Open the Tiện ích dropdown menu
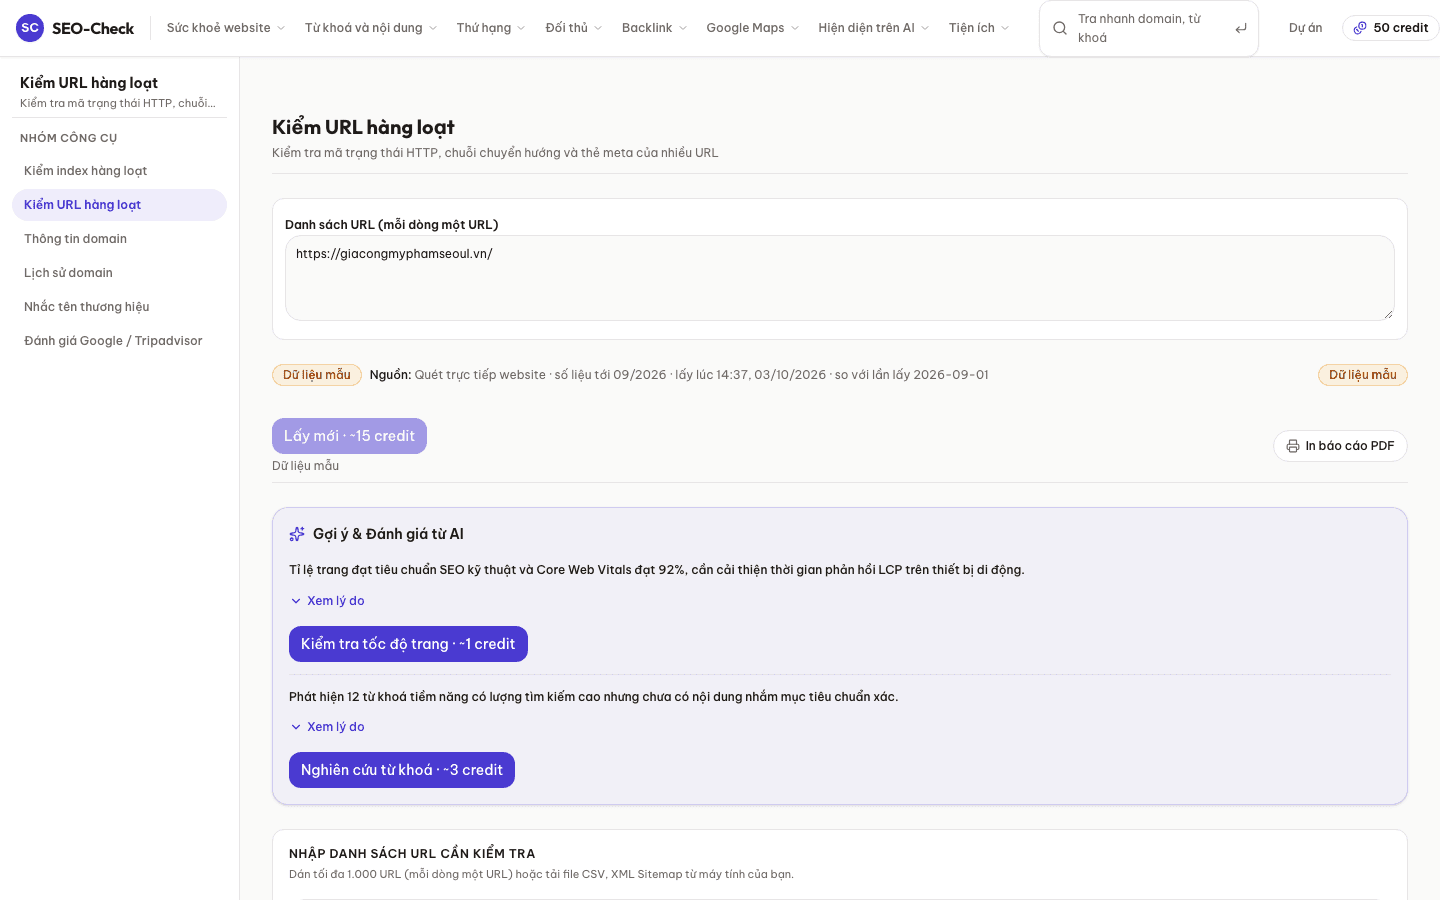 coord(979,28)
